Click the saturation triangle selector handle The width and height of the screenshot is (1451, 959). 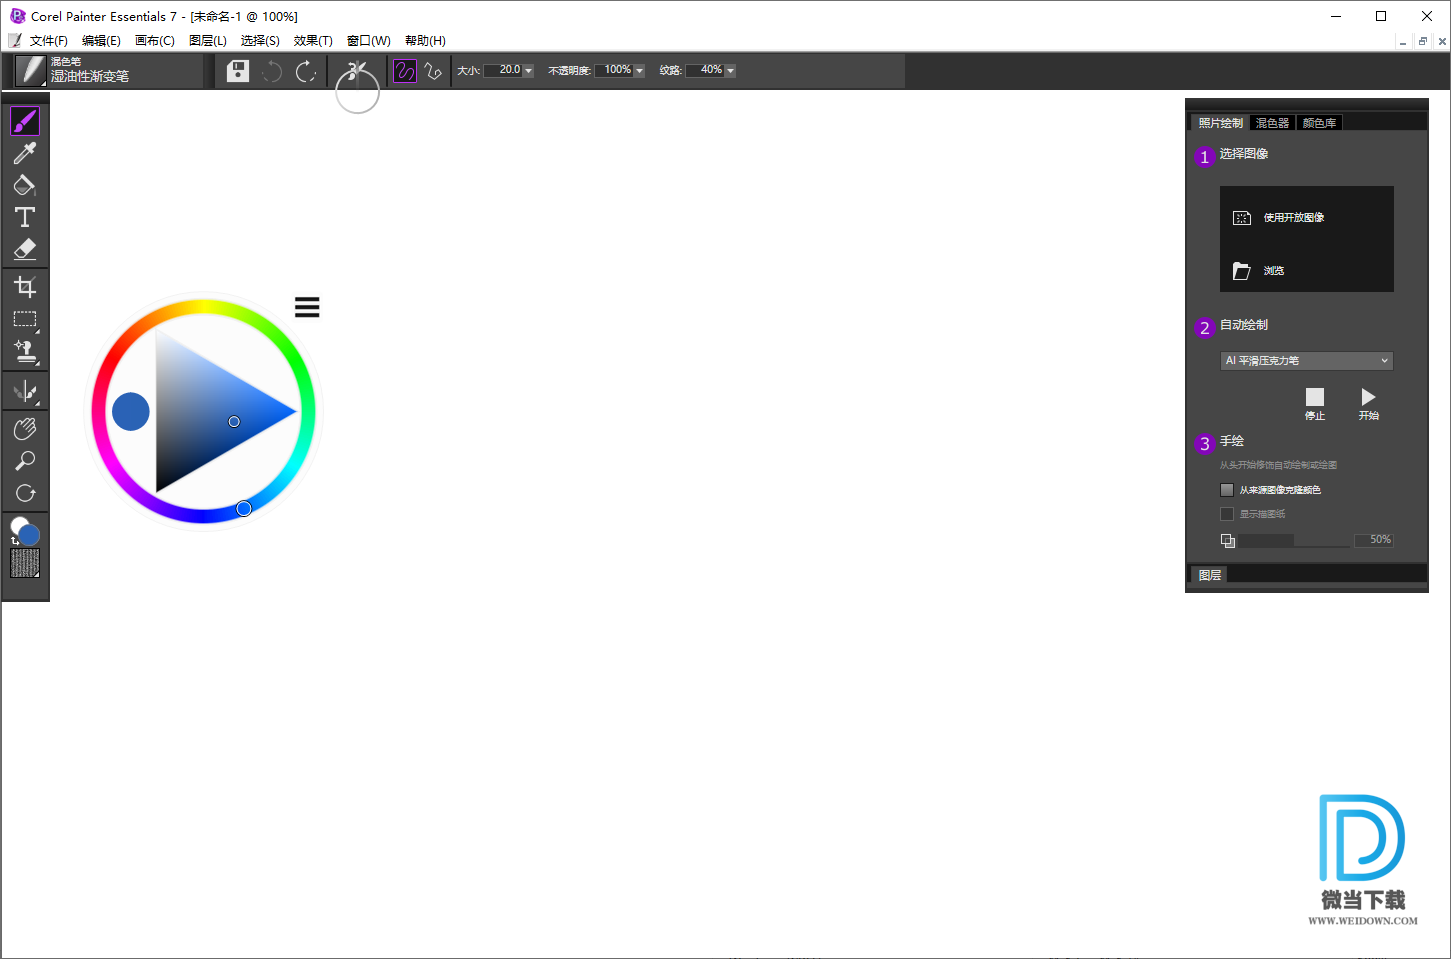point(234,422)
